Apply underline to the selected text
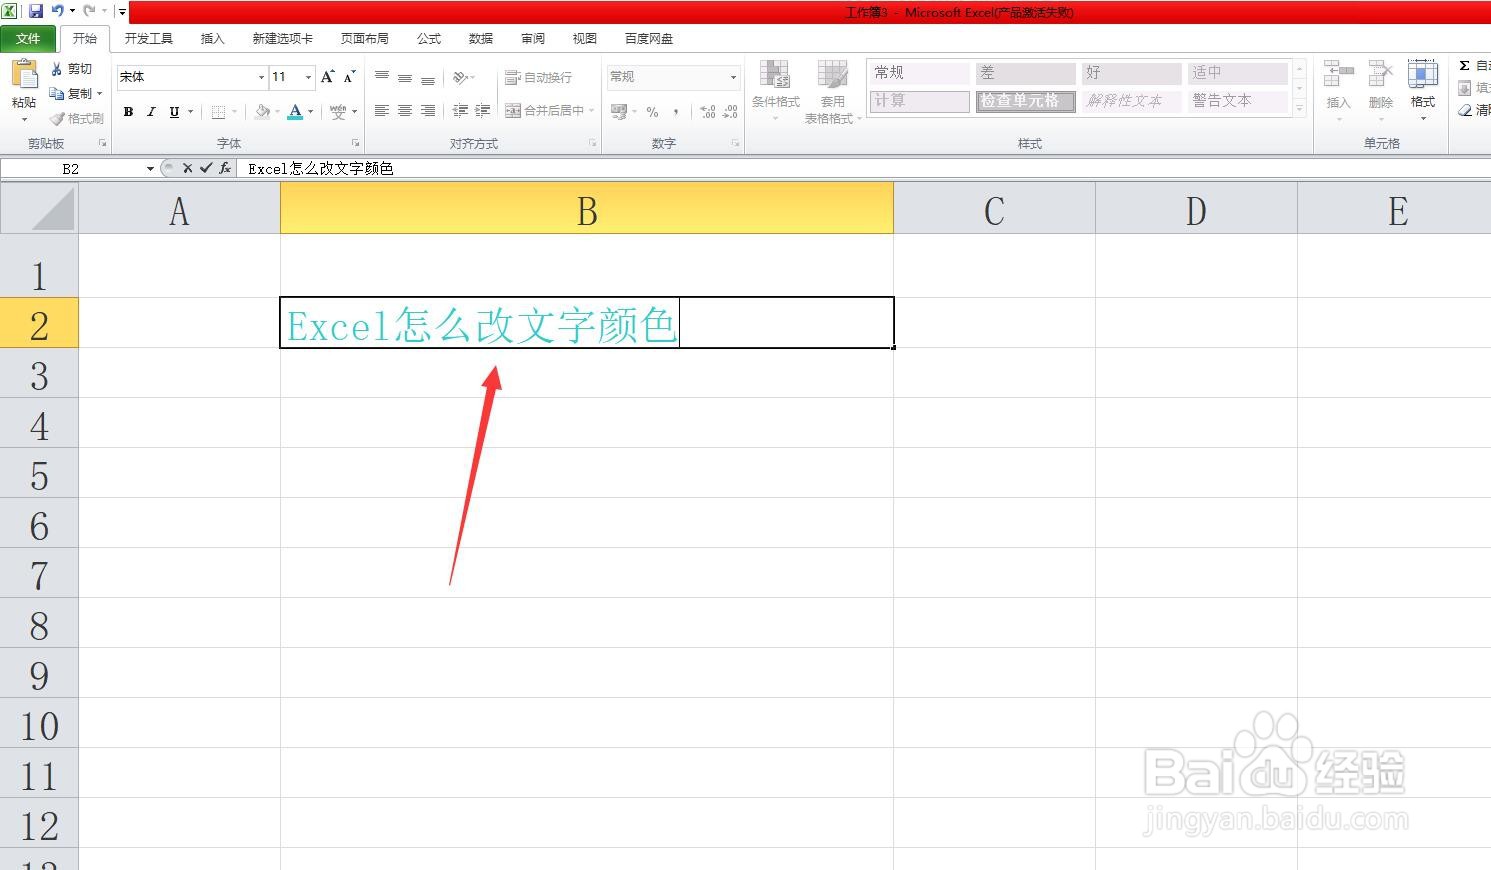The height and width of the screenshot is (870, 1491). (174, 111)
